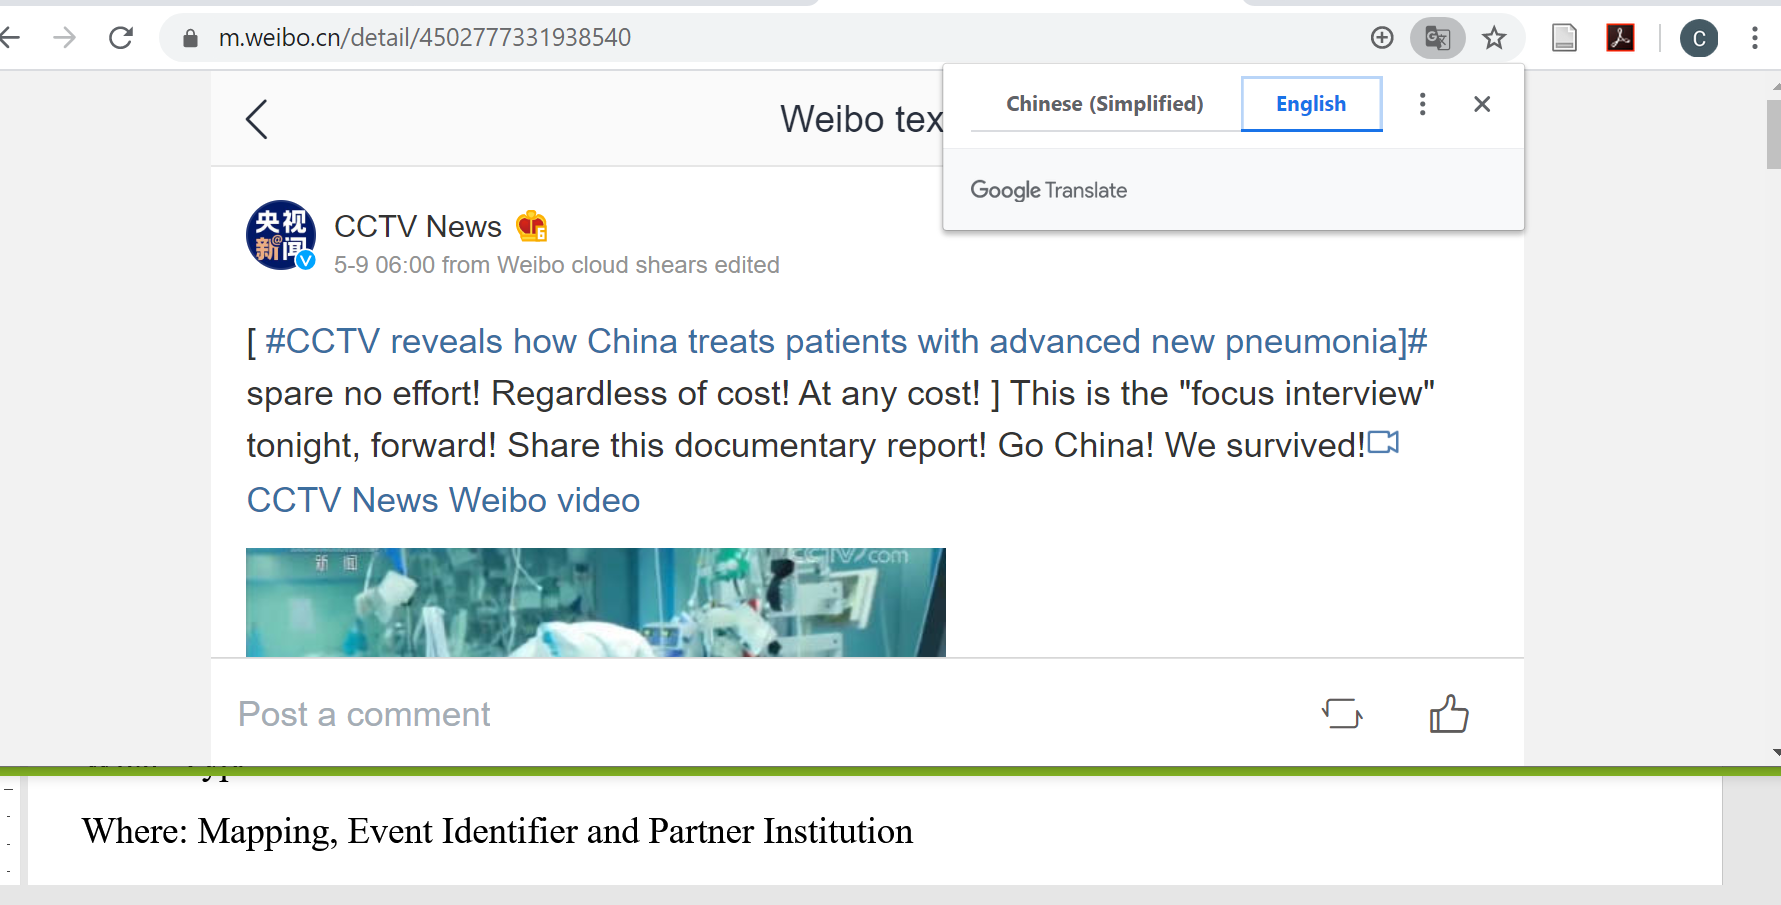Viewport: 1781px width, 905px height.
Task: Click the Google Translate icon in address bar
Action: [1437, 38]
